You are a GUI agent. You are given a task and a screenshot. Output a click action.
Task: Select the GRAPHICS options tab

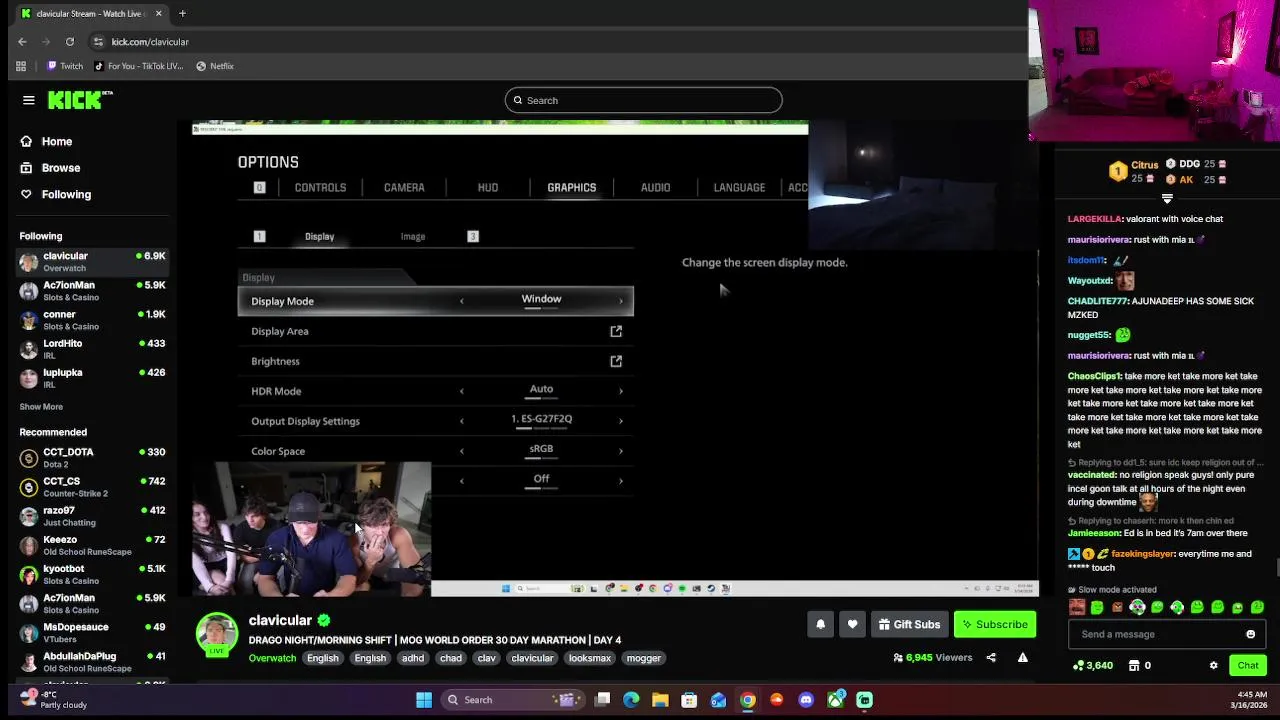tap(572, 187)
